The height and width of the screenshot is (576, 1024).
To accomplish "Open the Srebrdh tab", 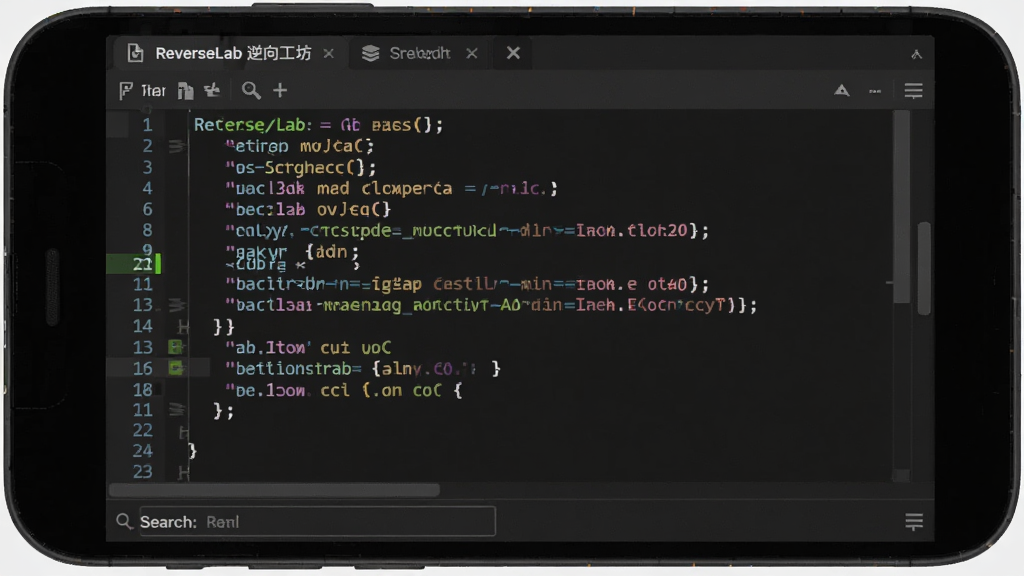I will click(x=419, y=54).
